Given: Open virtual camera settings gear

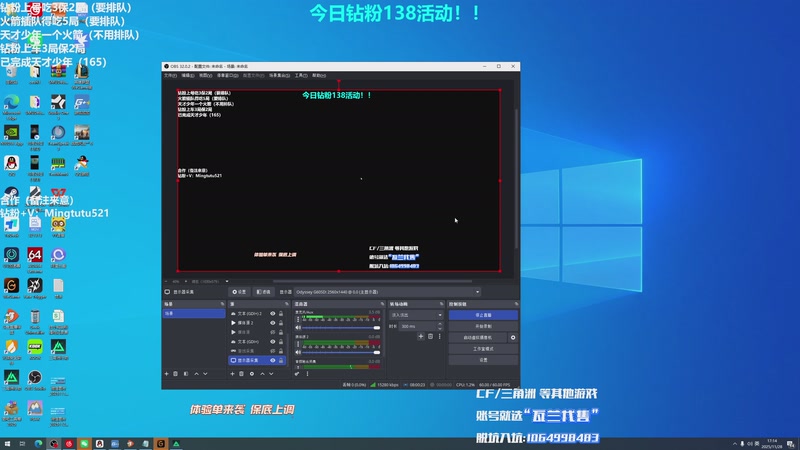Looking at the screenshot, I should point(513,338).
